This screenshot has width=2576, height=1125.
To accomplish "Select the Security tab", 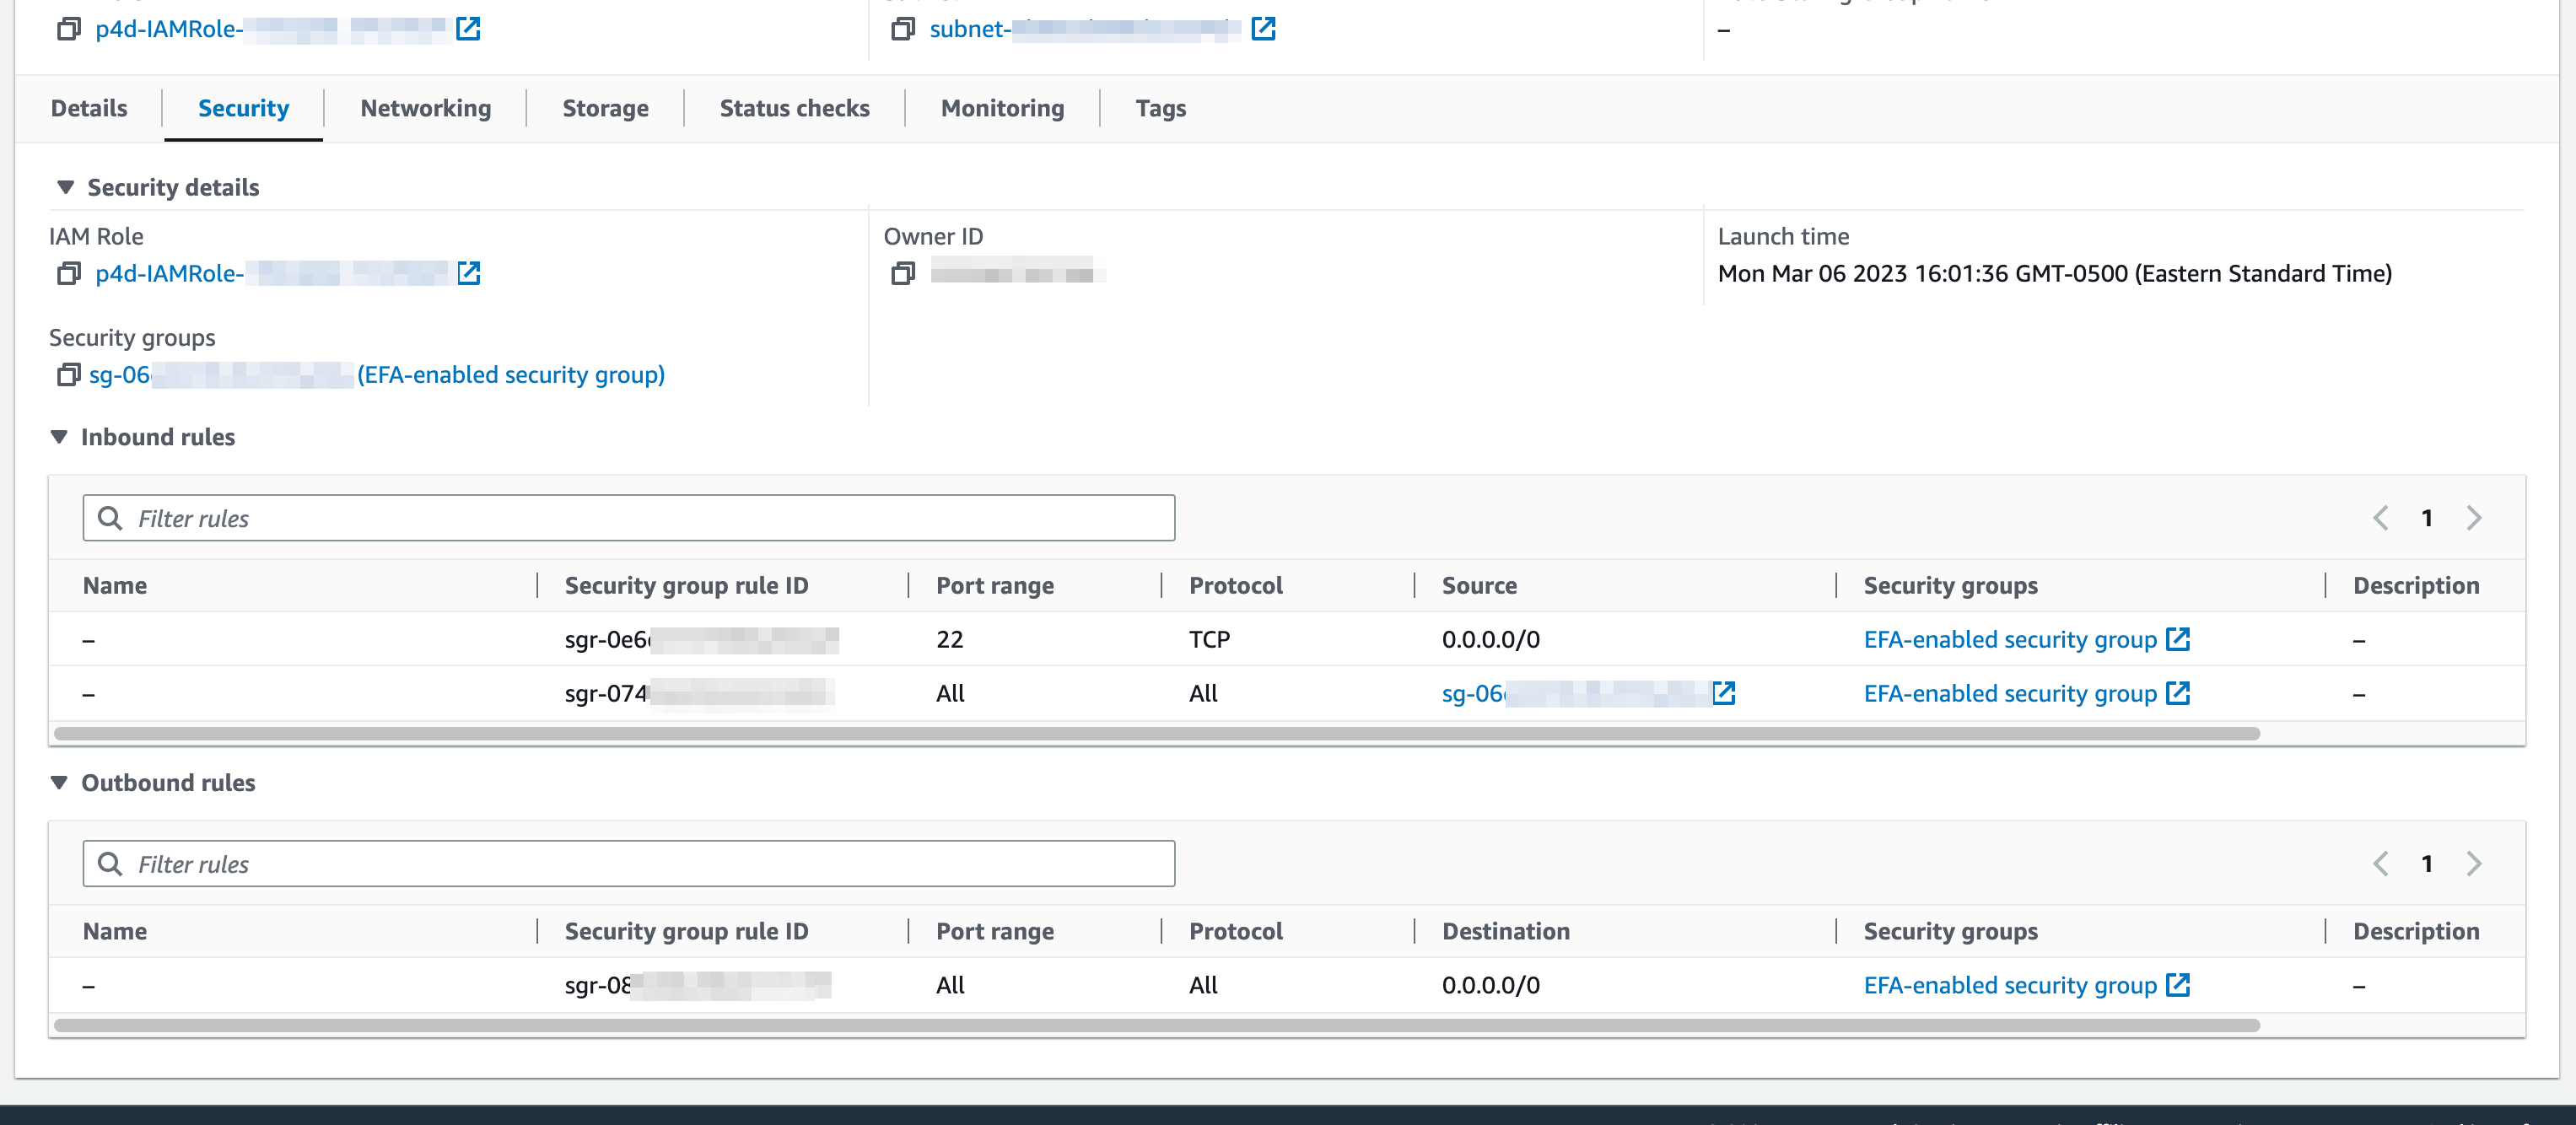I will [243, 108].
